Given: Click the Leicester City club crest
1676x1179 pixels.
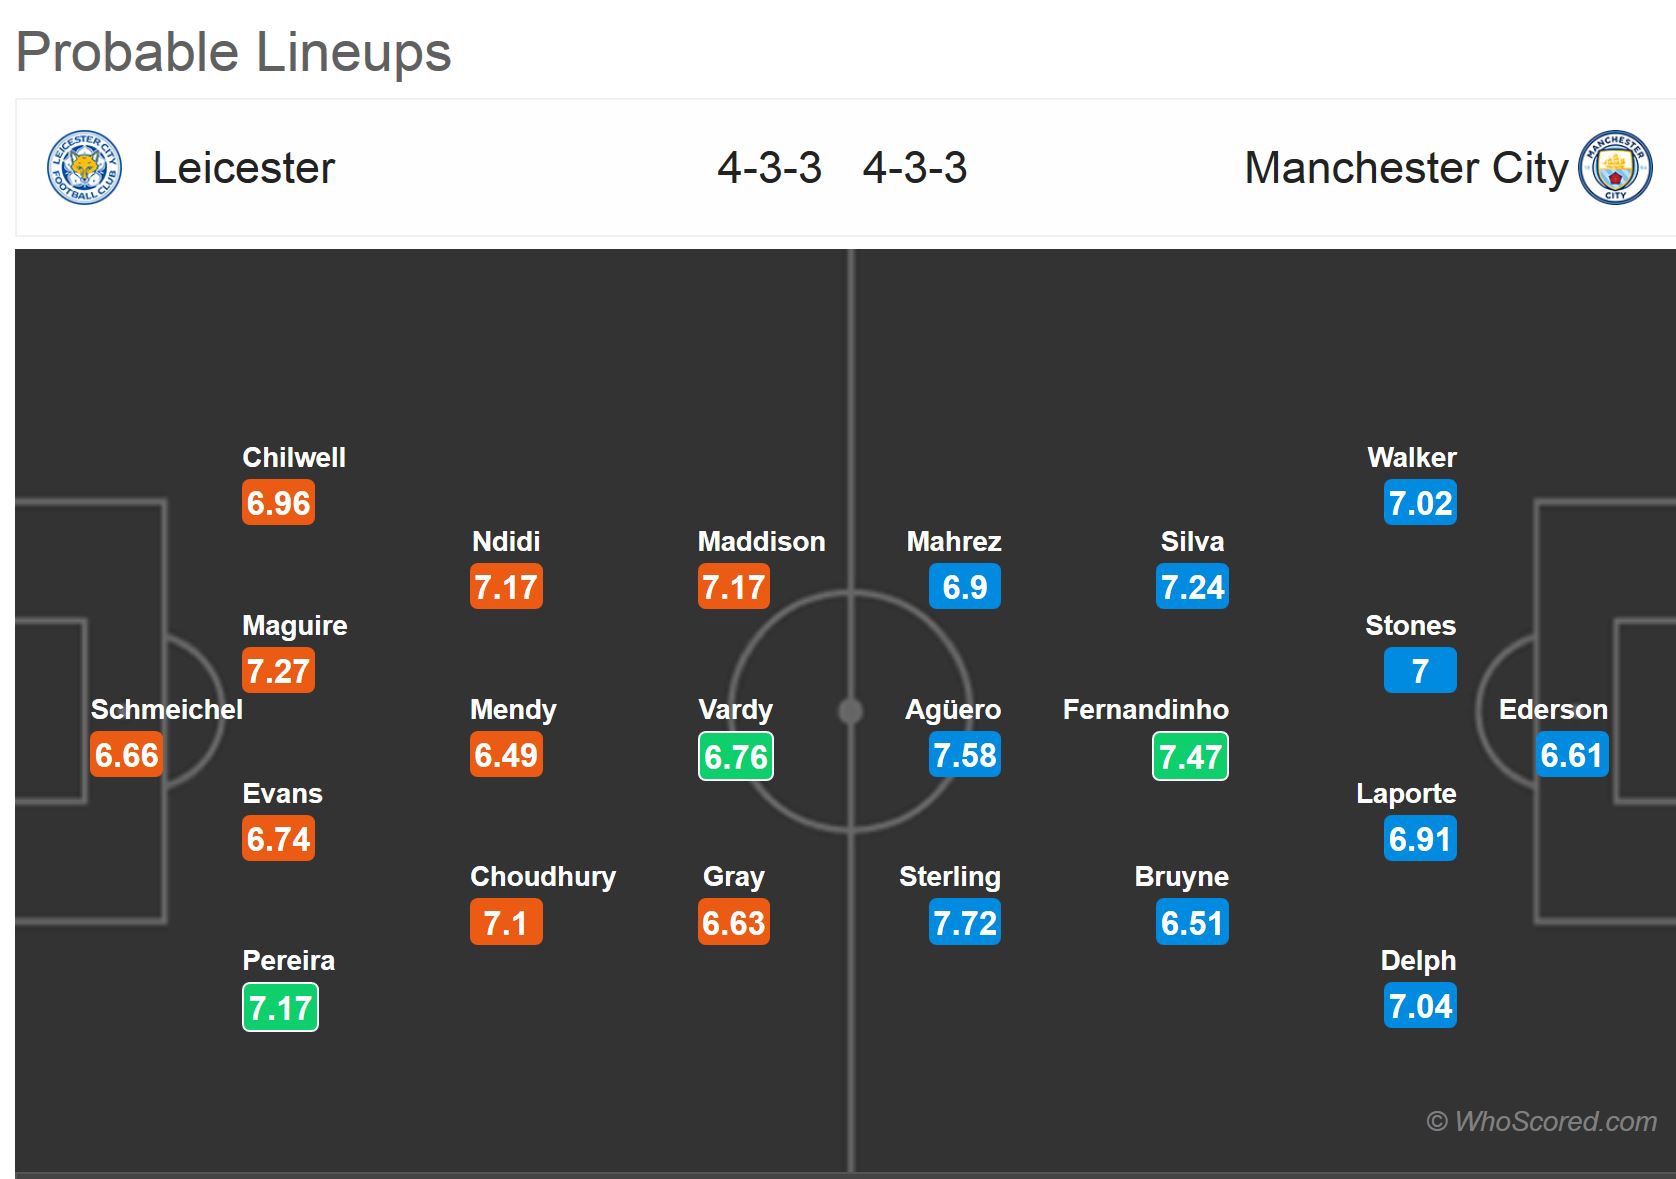Looking at the screenshot, I should [84, 167].
